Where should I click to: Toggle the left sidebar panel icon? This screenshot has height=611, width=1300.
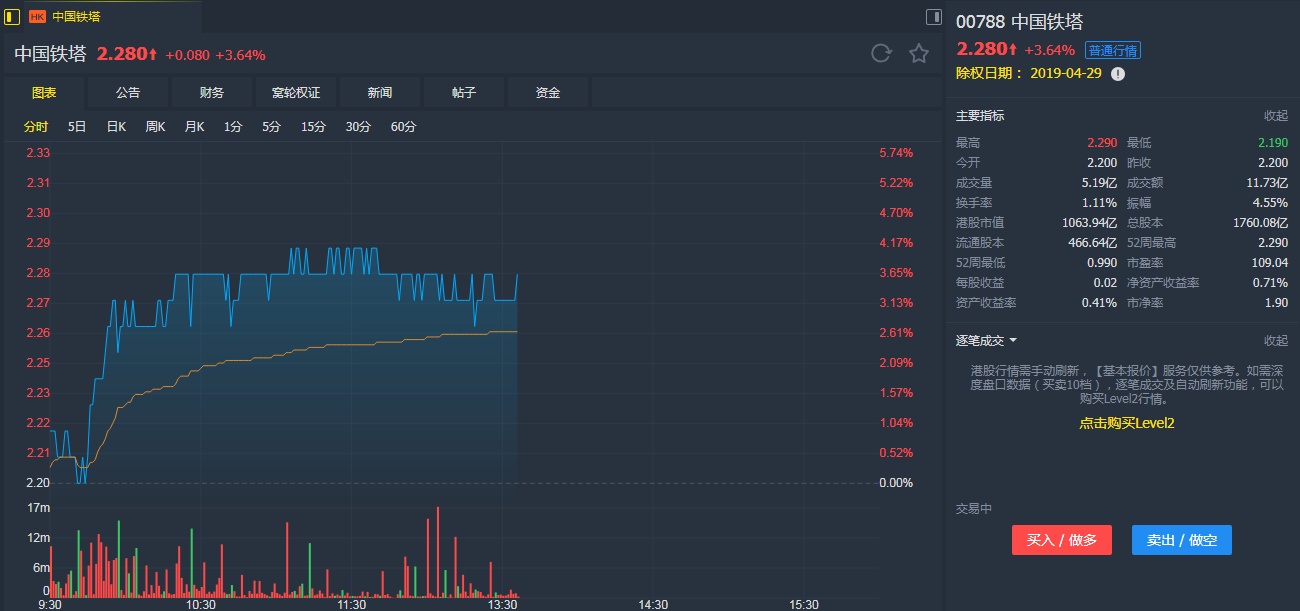(12, 16)
